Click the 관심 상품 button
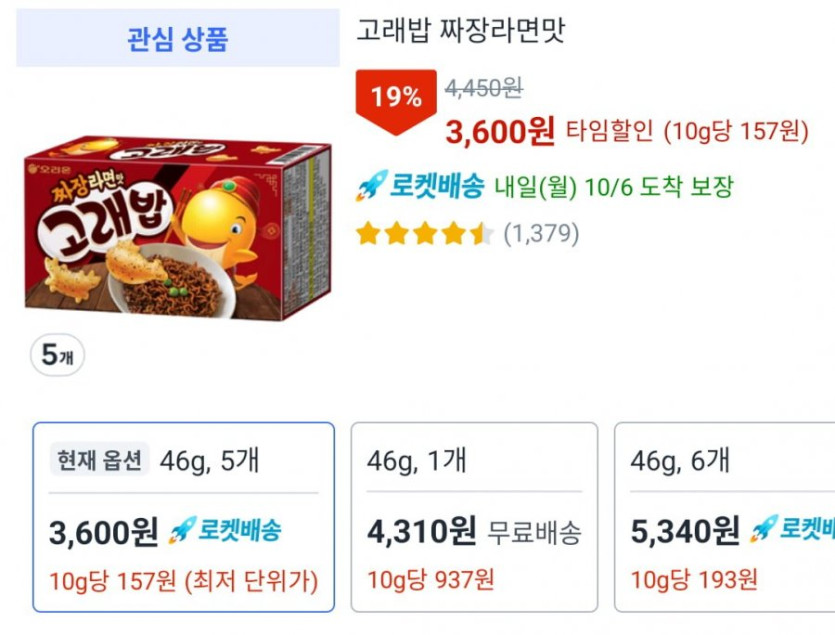This screenshot has width=835, height=635. coord(177,39)
